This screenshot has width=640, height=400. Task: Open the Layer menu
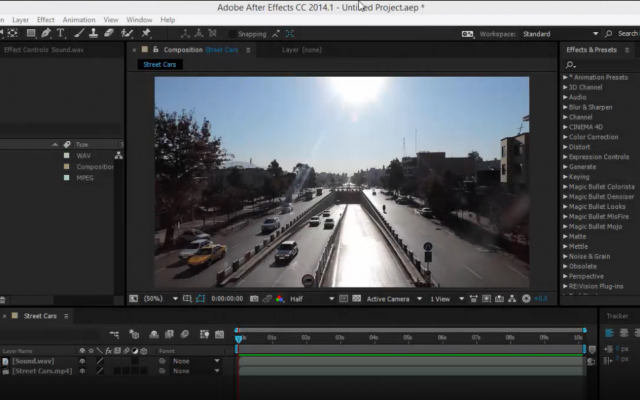click(x=20, y=20)
